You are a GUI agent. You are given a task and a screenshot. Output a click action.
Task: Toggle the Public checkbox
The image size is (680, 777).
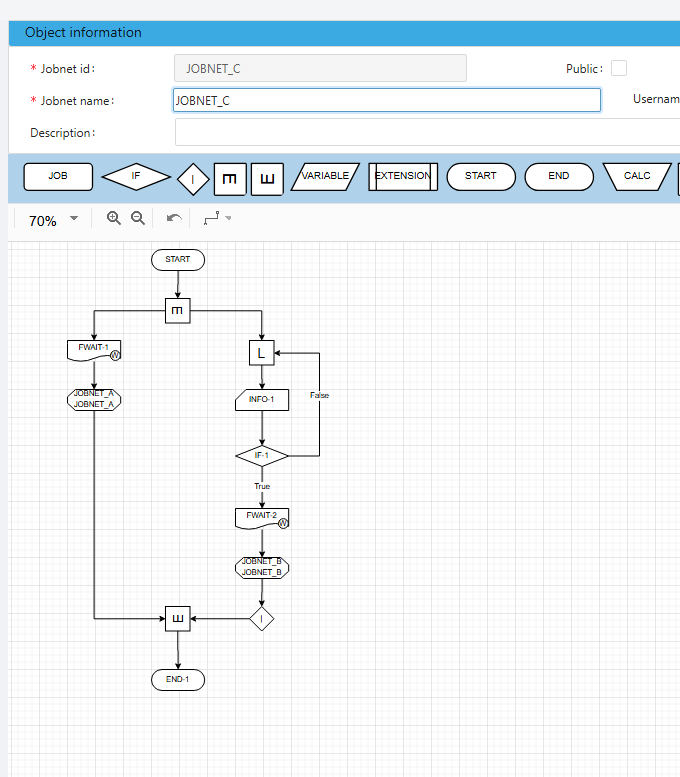click(619, 68)
